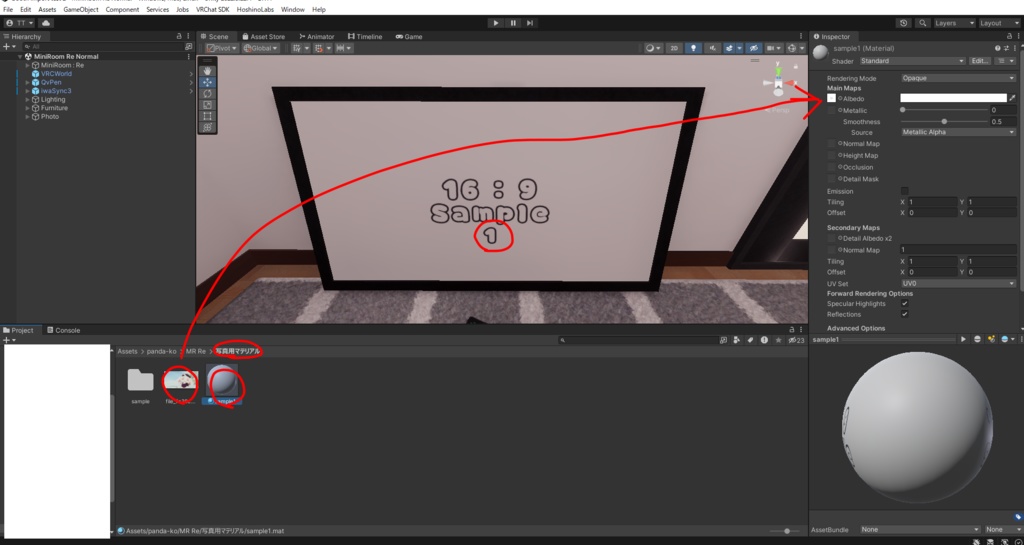
Task: Open the Rendering Mode Opaque dropdown
Action: click(958, 78)
